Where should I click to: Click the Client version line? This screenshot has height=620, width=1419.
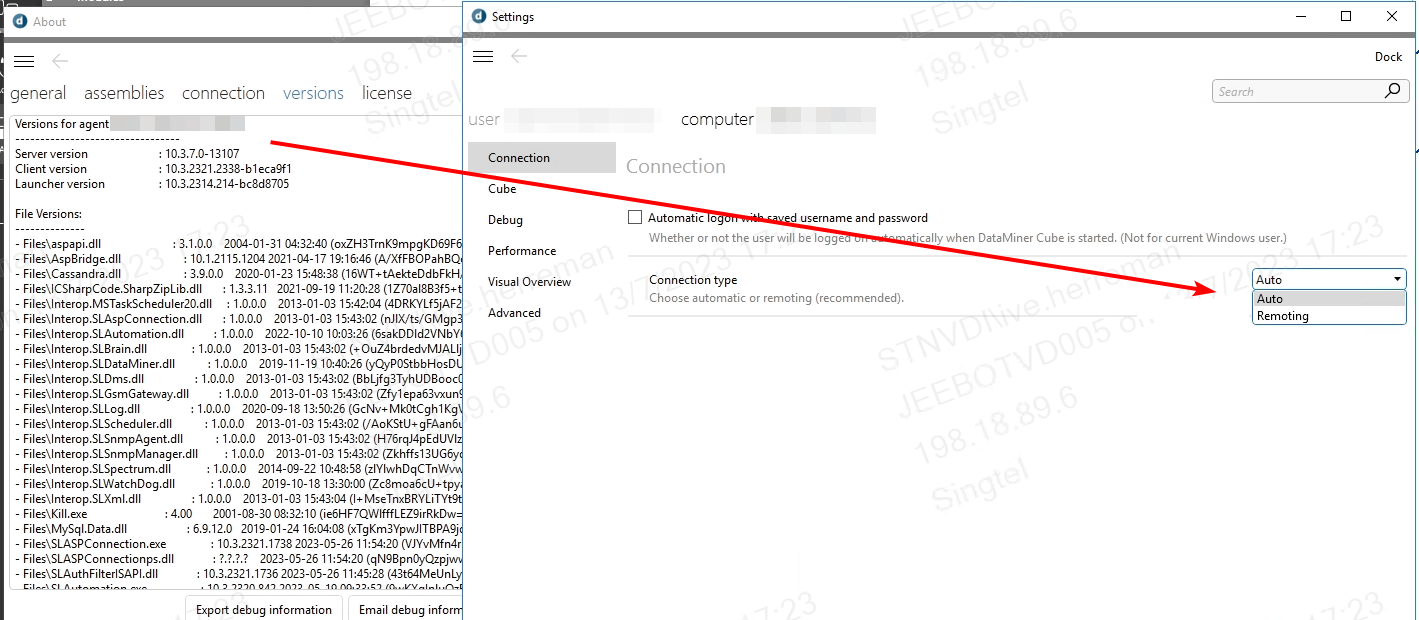[153, 169]
